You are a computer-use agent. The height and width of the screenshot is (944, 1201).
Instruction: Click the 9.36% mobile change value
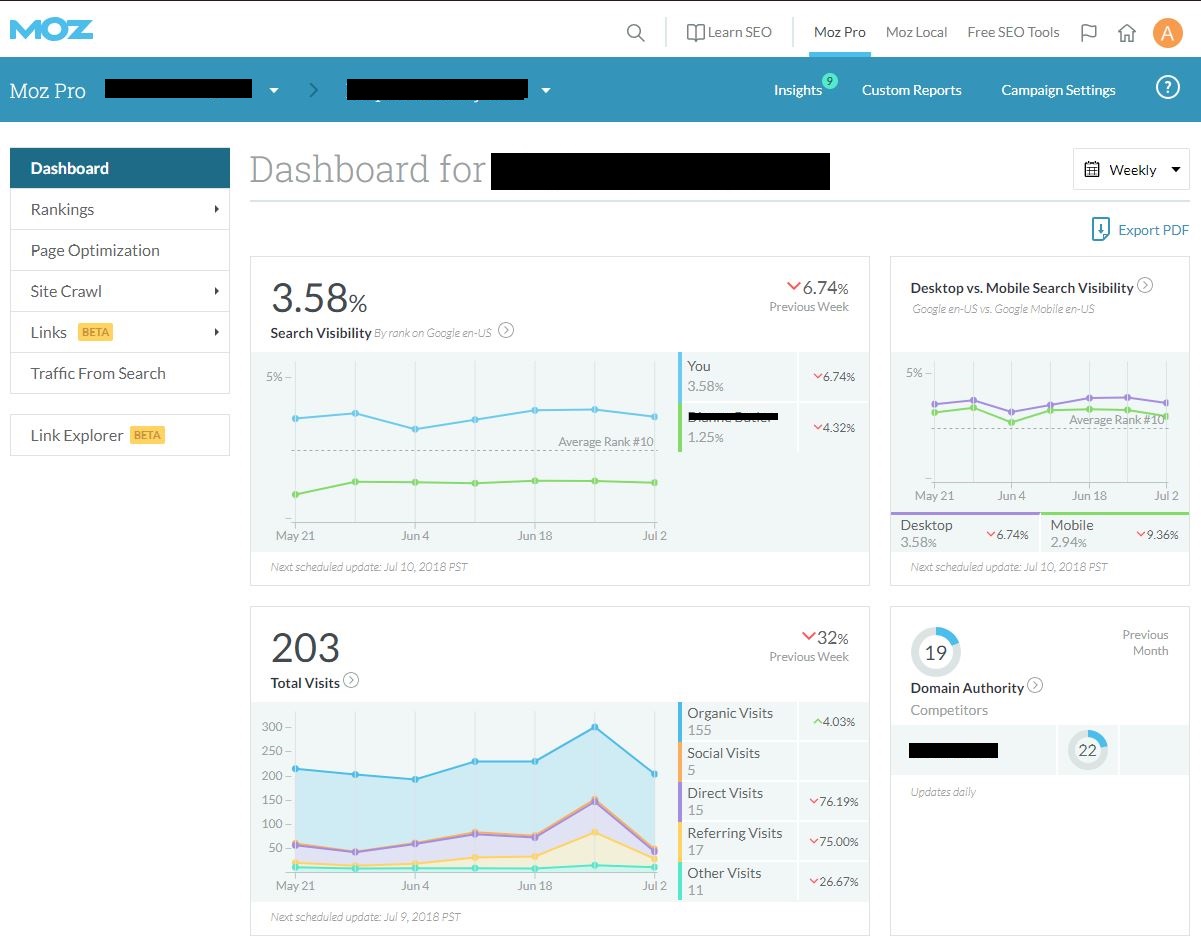(x=1157, y=534)
